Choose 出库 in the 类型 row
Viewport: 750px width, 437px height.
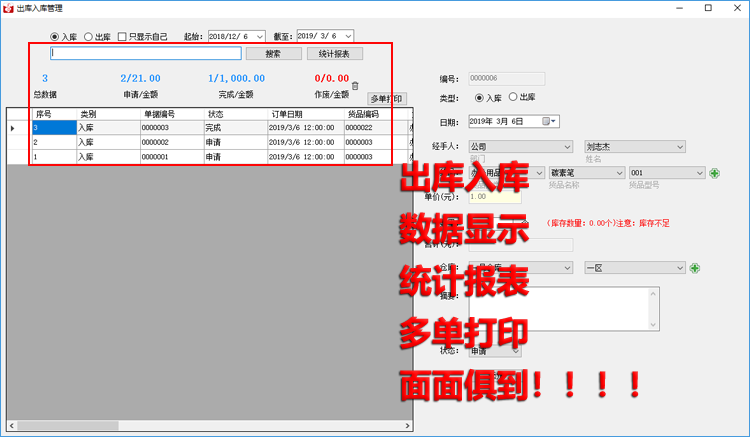coord(514,97)
